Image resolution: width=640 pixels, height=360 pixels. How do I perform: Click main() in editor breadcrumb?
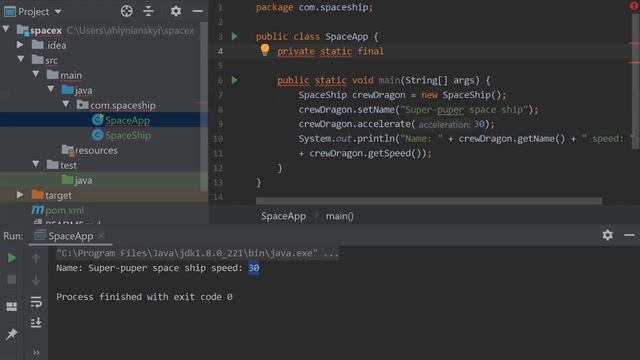pyautogui.click(x=340, y=216)
